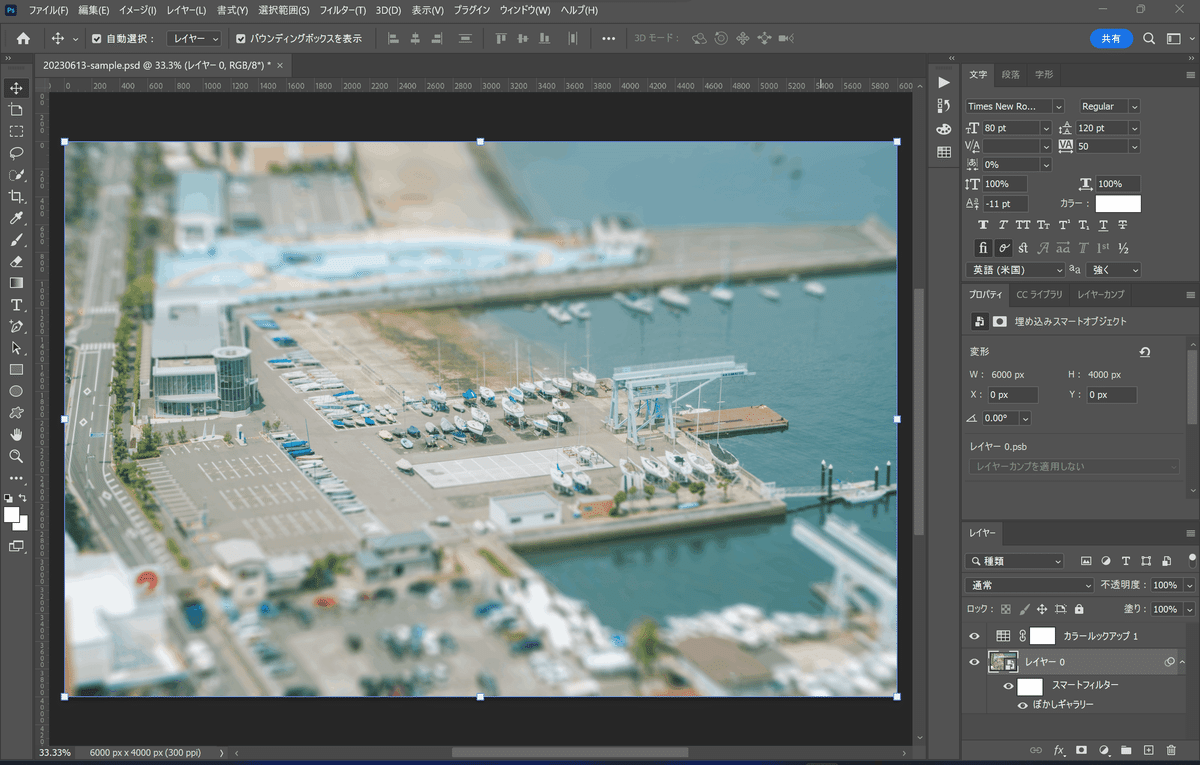
Task: Select the Rectangle shape tool
Action: pos(16,370)
